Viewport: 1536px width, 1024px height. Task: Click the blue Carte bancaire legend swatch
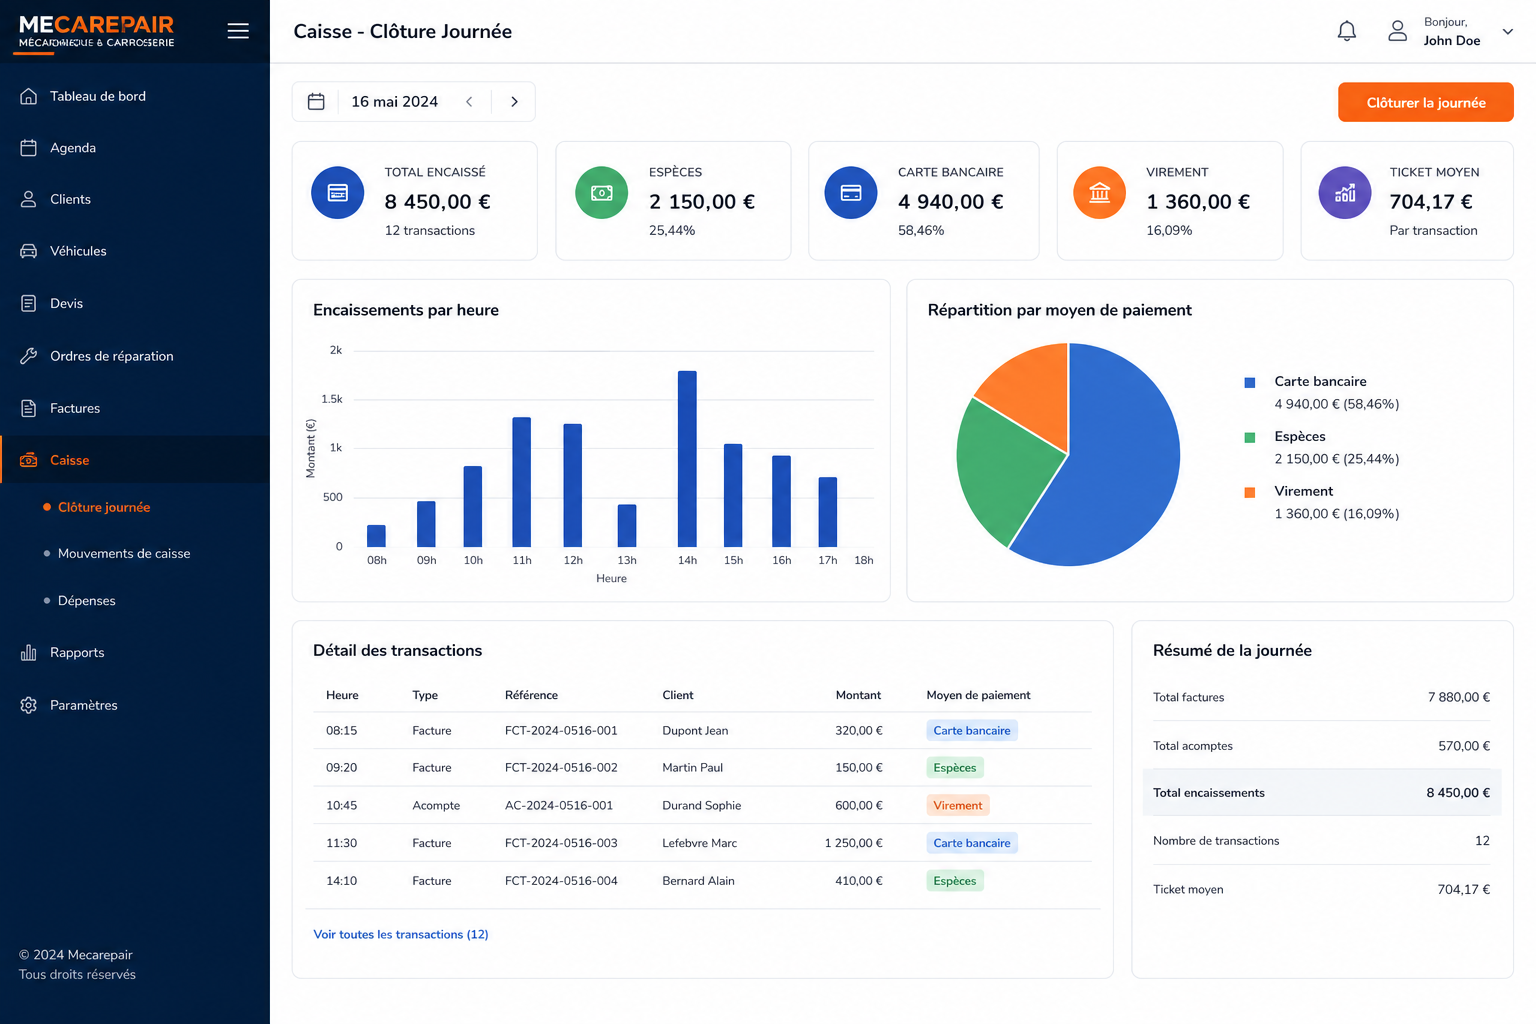[1249, 383]
